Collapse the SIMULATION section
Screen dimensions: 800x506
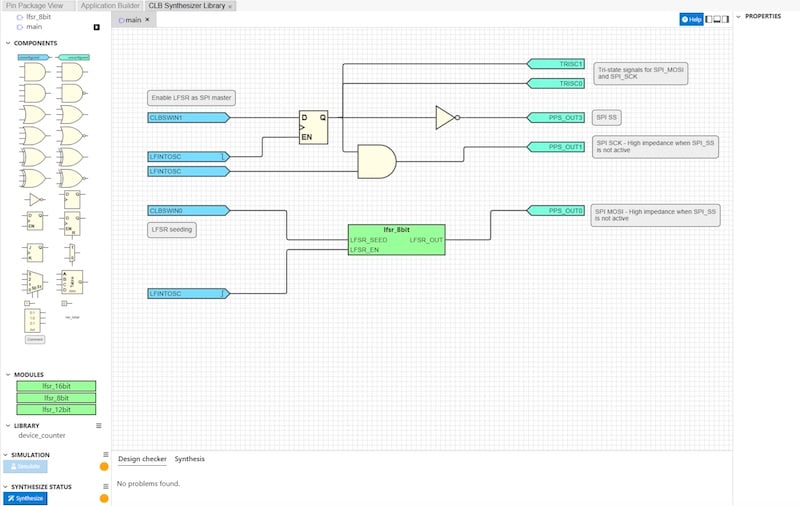click(x=6, y=454)
